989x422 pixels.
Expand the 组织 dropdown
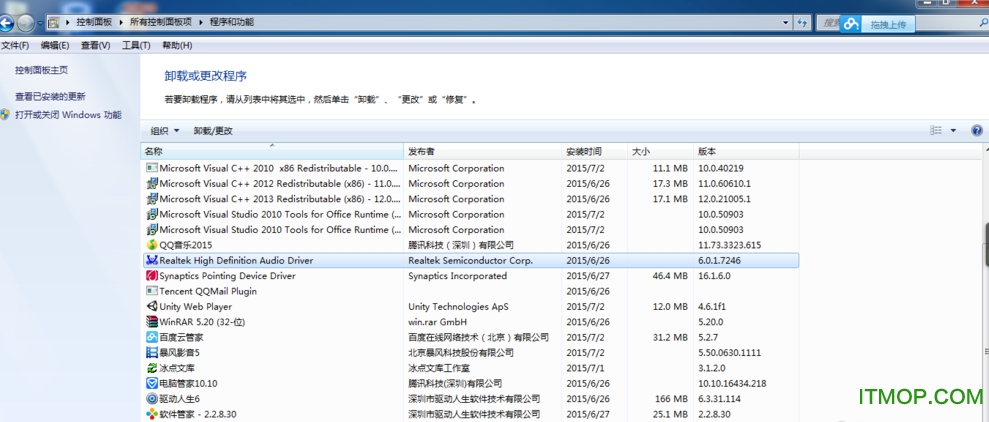[x=165, y=131]
